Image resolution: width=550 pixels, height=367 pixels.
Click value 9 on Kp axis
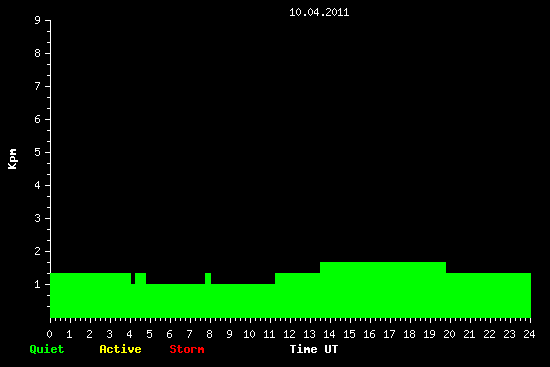(38, 20)
